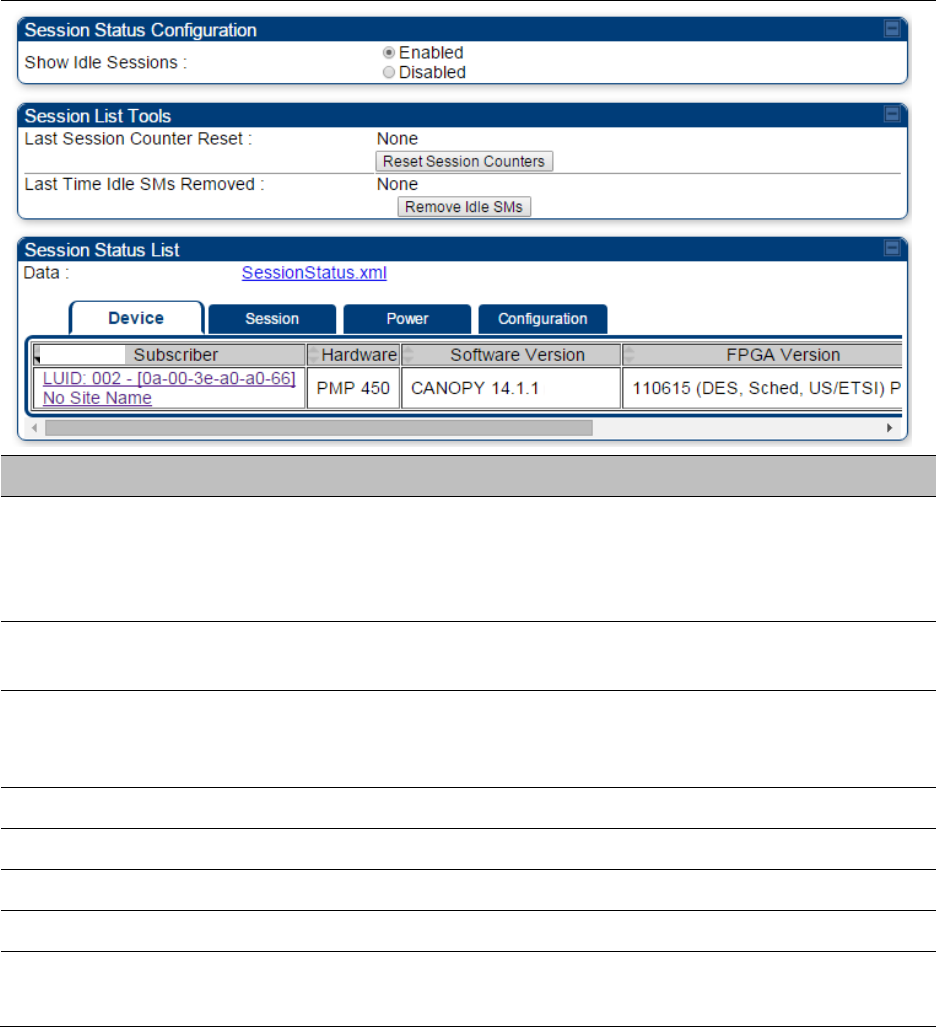
Task: Click the CANOPY 14.1.1 software version cell
Action: [511, 388]
